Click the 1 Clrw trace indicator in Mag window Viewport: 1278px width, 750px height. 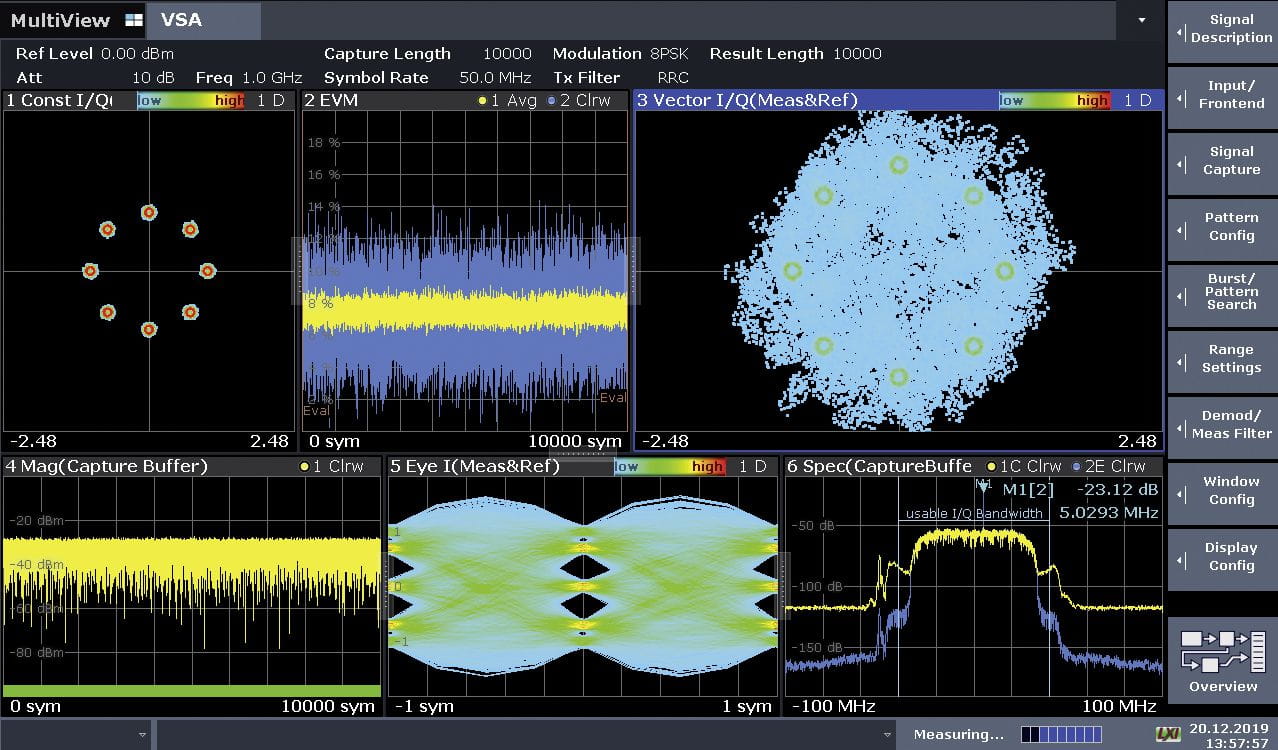point(304,466)
